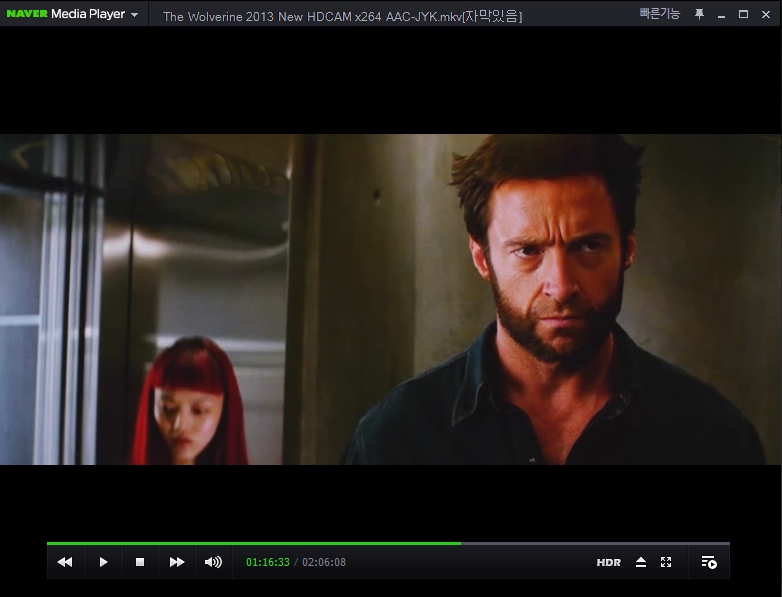Click the current time 01:16:33 display
The height and width of the screenshot is (597, 782).
click(268, 562)
